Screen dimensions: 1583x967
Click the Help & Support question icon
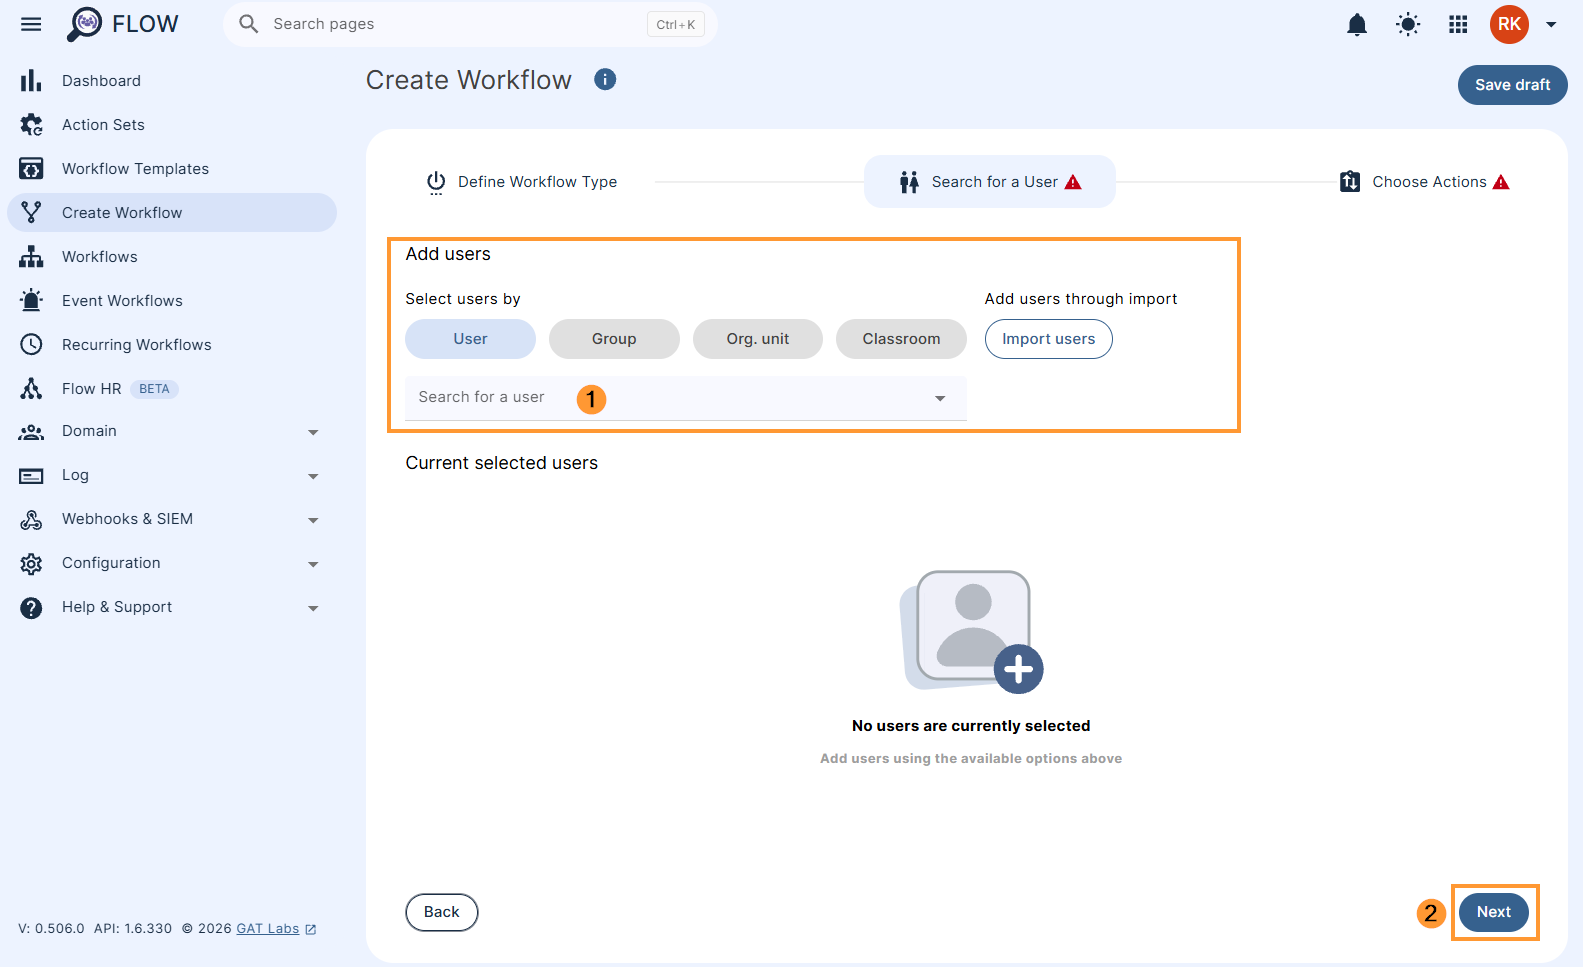coord(31,608)
